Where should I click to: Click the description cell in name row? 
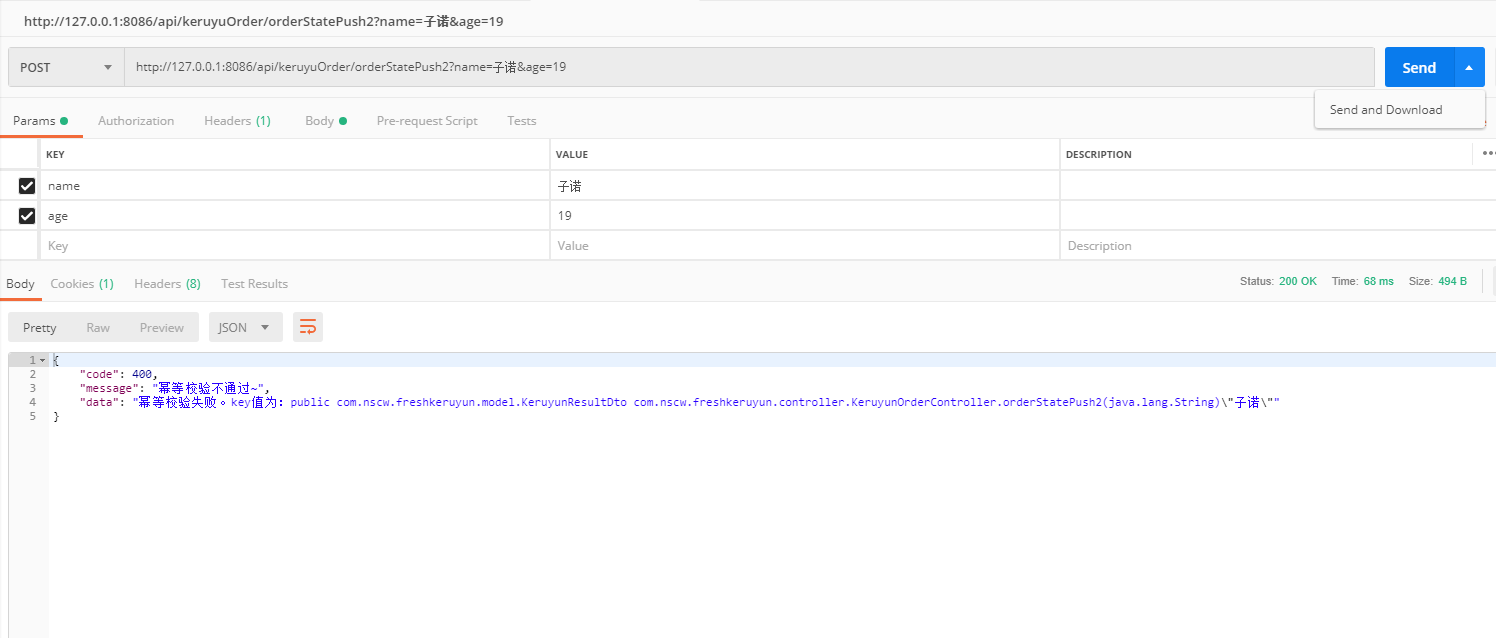click(x=1277, y=186)
